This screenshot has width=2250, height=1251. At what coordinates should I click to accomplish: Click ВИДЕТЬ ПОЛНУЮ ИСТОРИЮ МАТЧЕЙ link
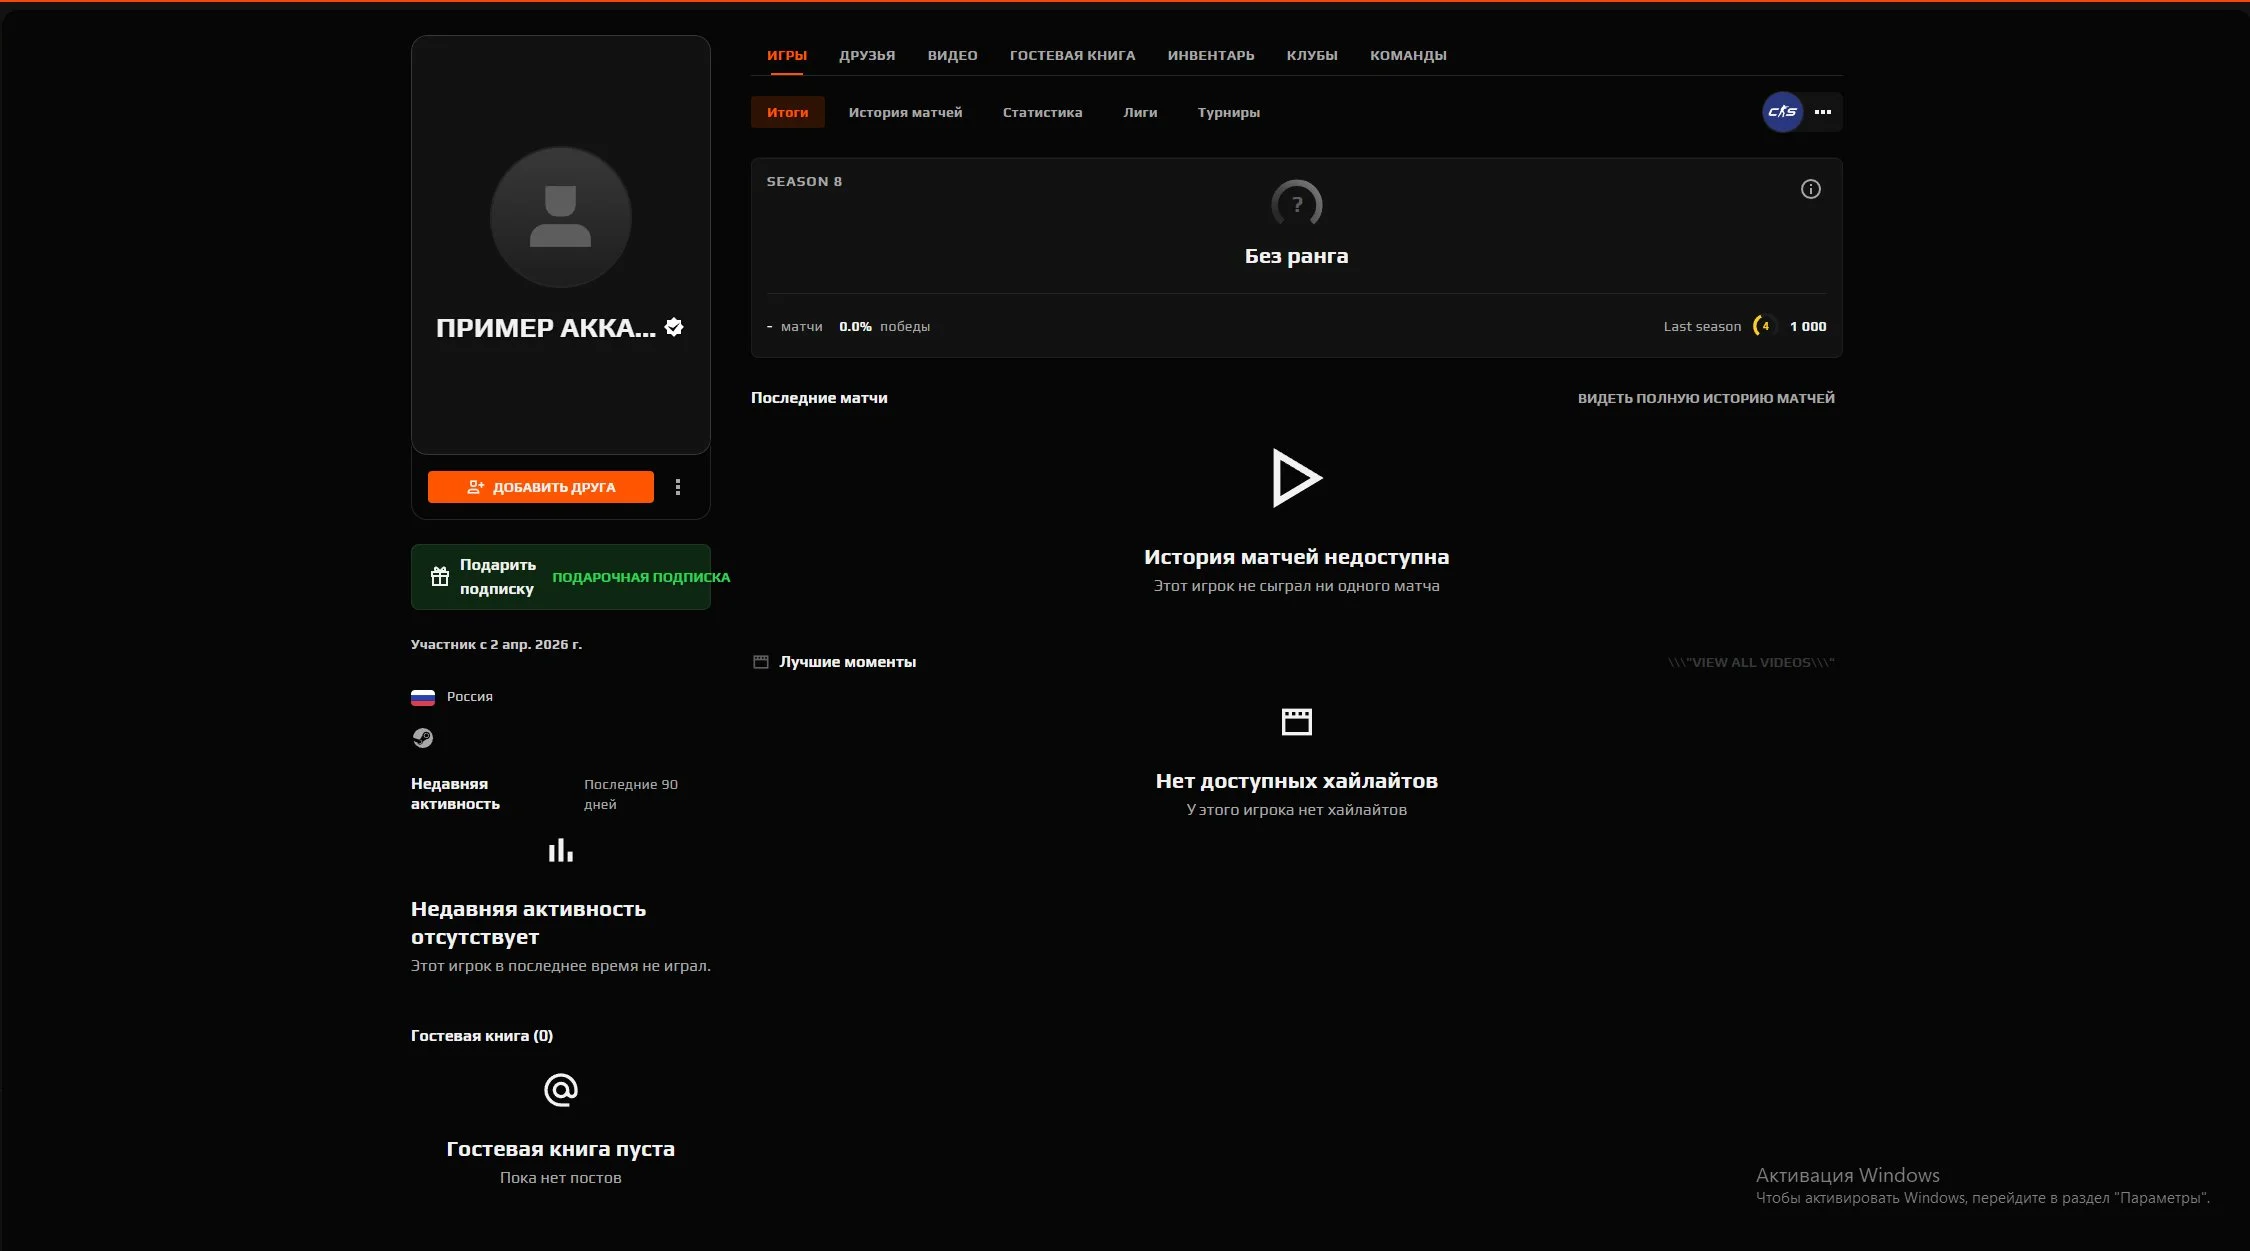coord(1706,398)
